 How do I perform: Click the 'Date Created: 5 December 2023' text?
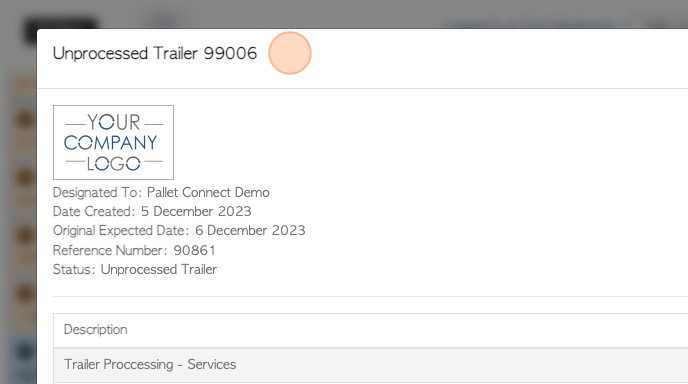(x=152, y=211)
